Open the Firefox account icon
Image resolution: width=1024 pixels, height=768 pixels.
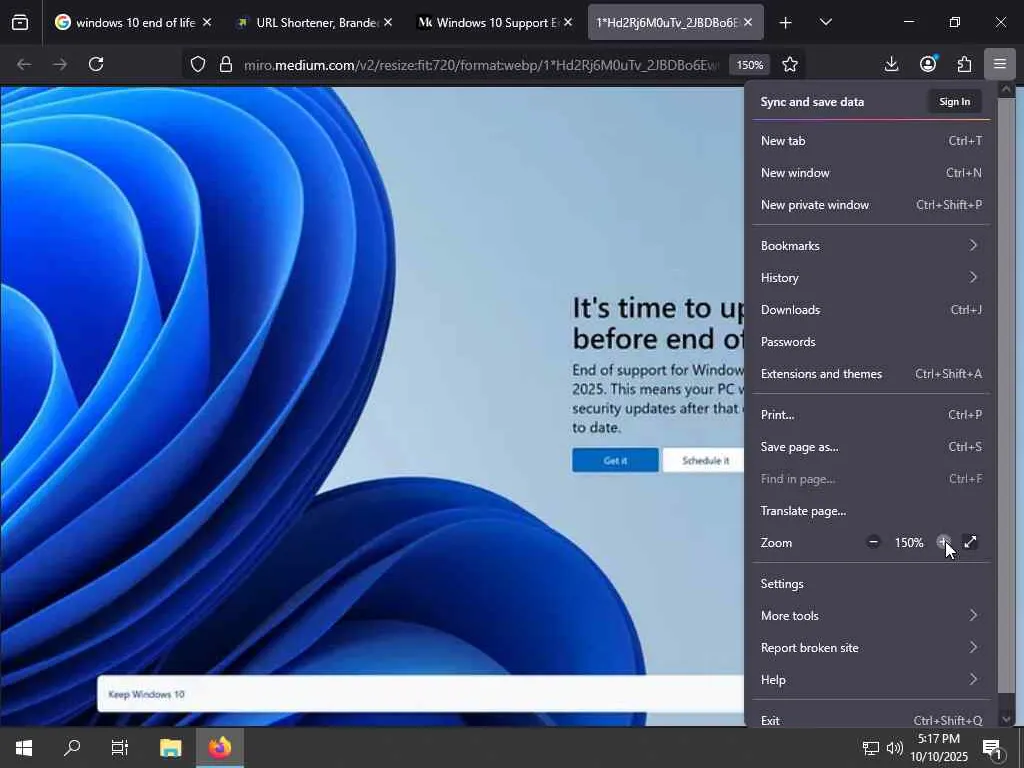pyautogui.click(x=928, y=64)
